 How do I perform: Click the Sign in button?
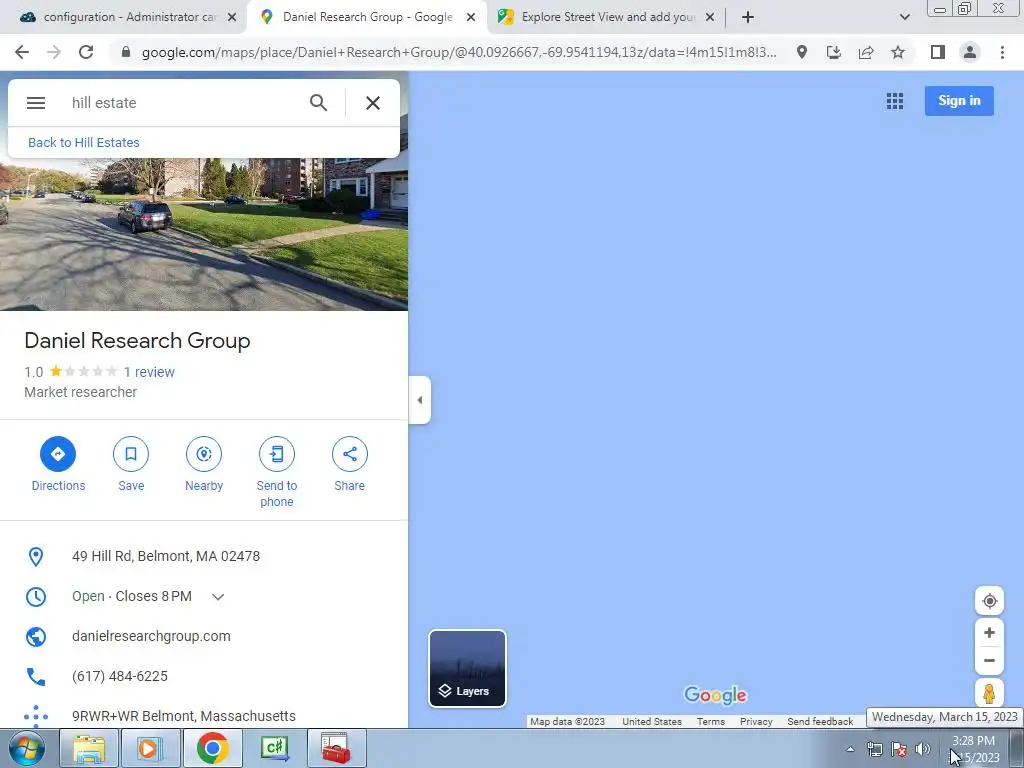959,101
